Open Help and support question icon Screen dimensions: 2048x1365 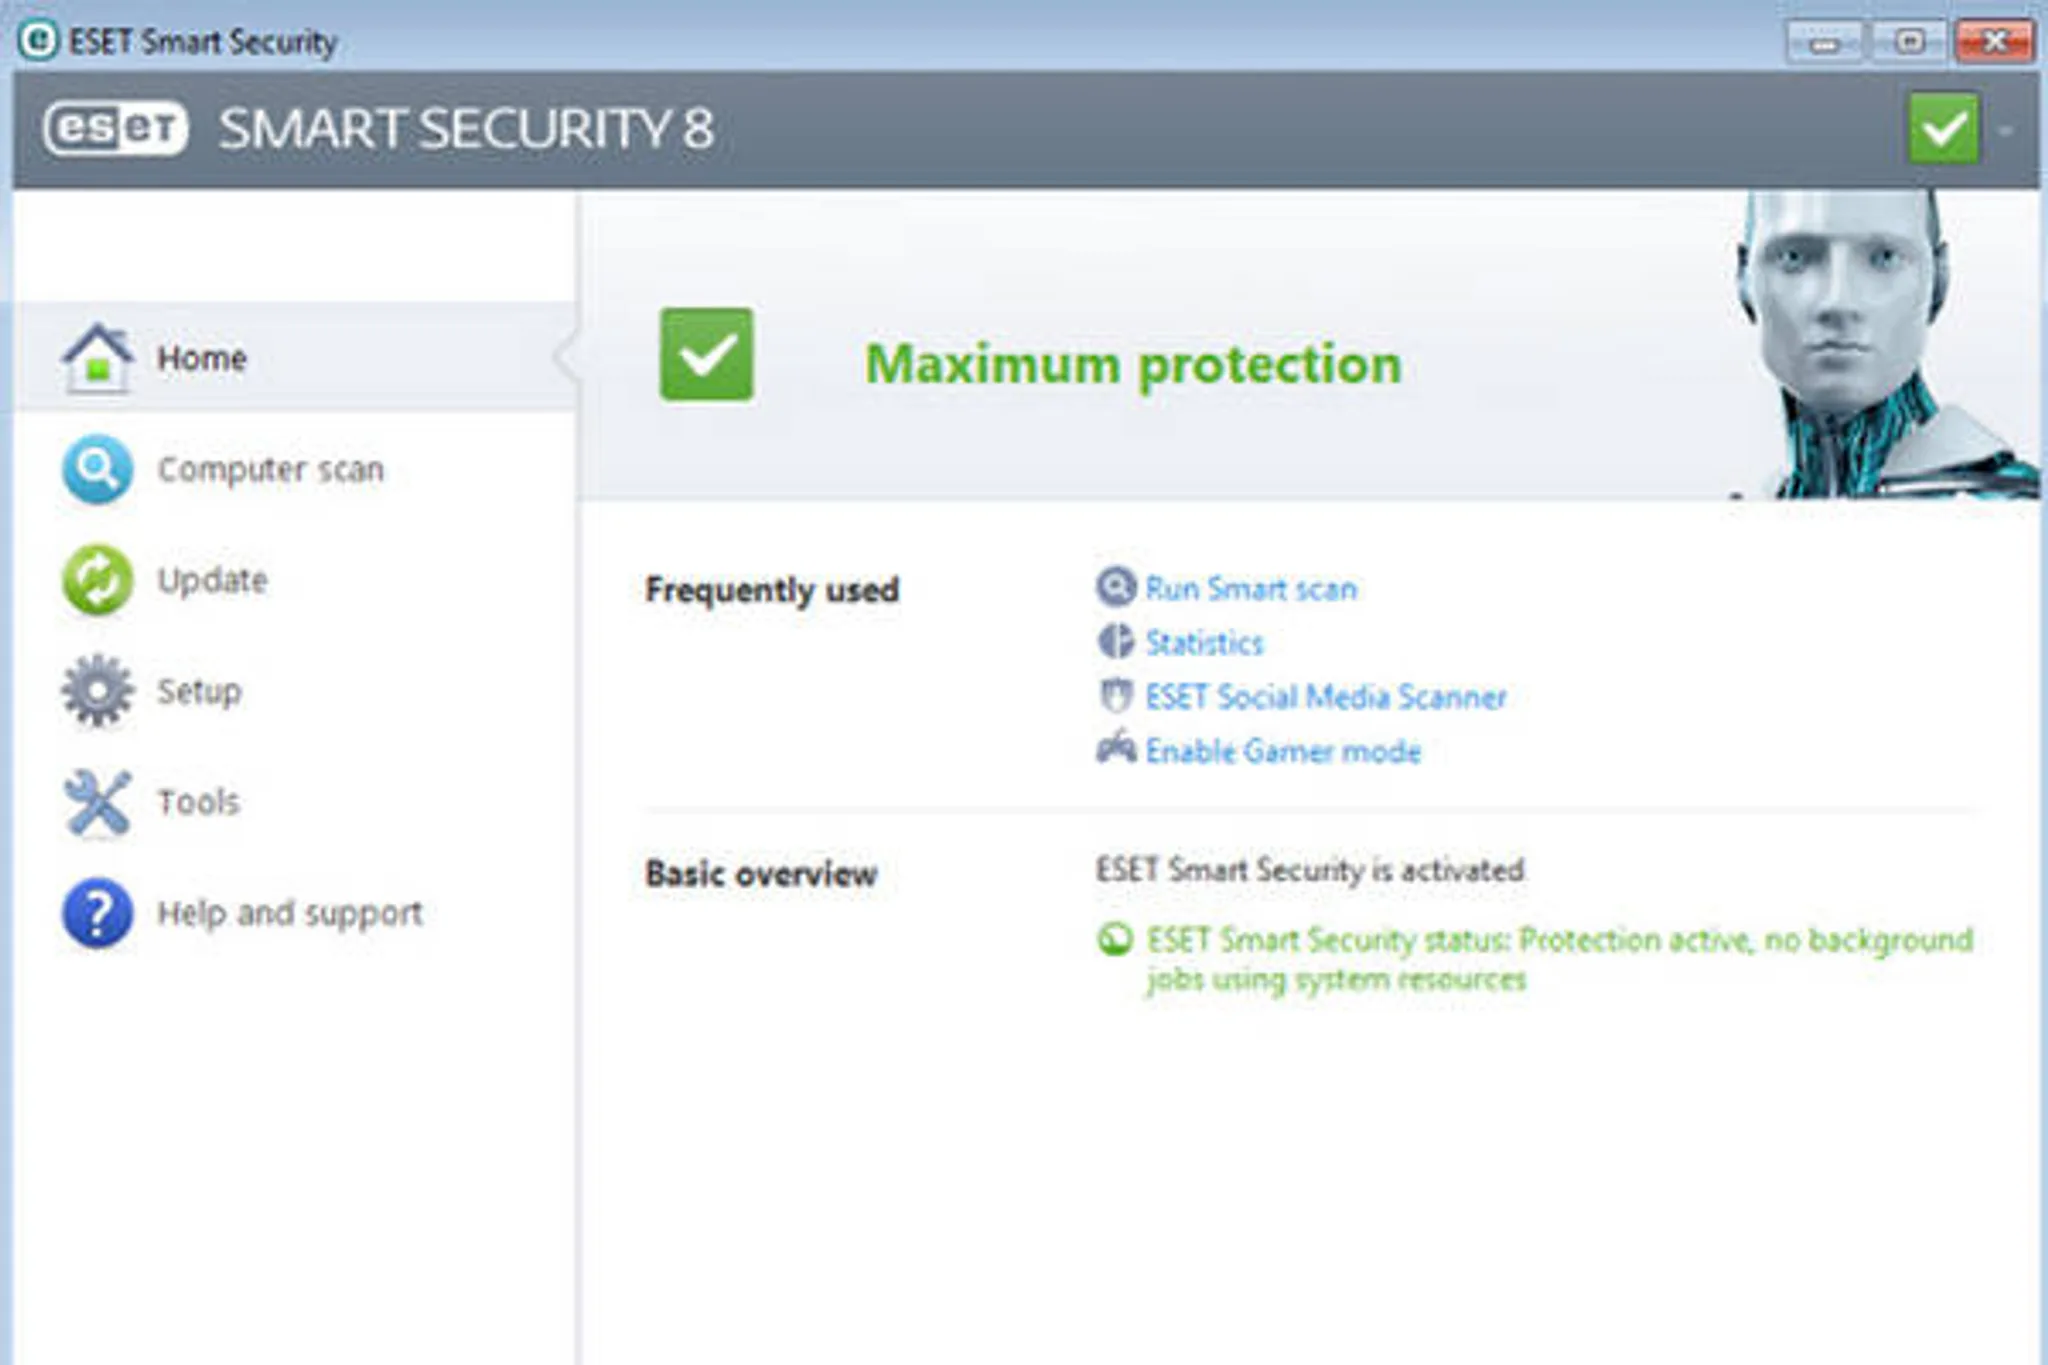click(x=97, y=912)
